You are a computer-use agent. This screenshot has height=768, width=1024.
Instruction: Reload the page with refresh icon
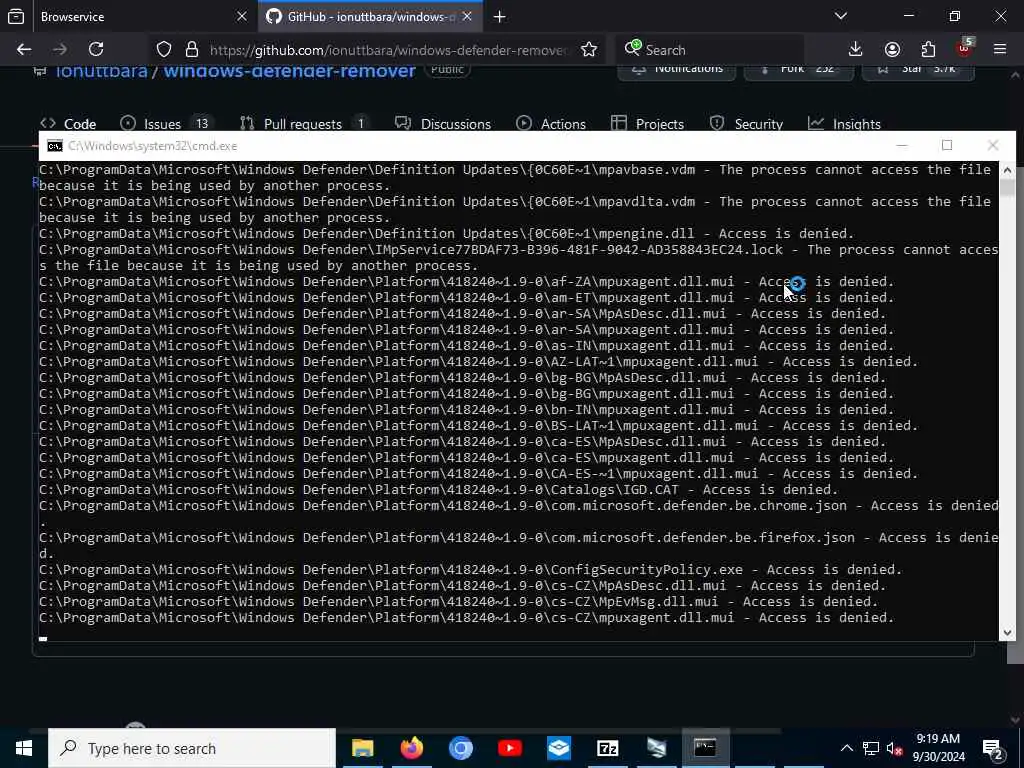(96, 50)
